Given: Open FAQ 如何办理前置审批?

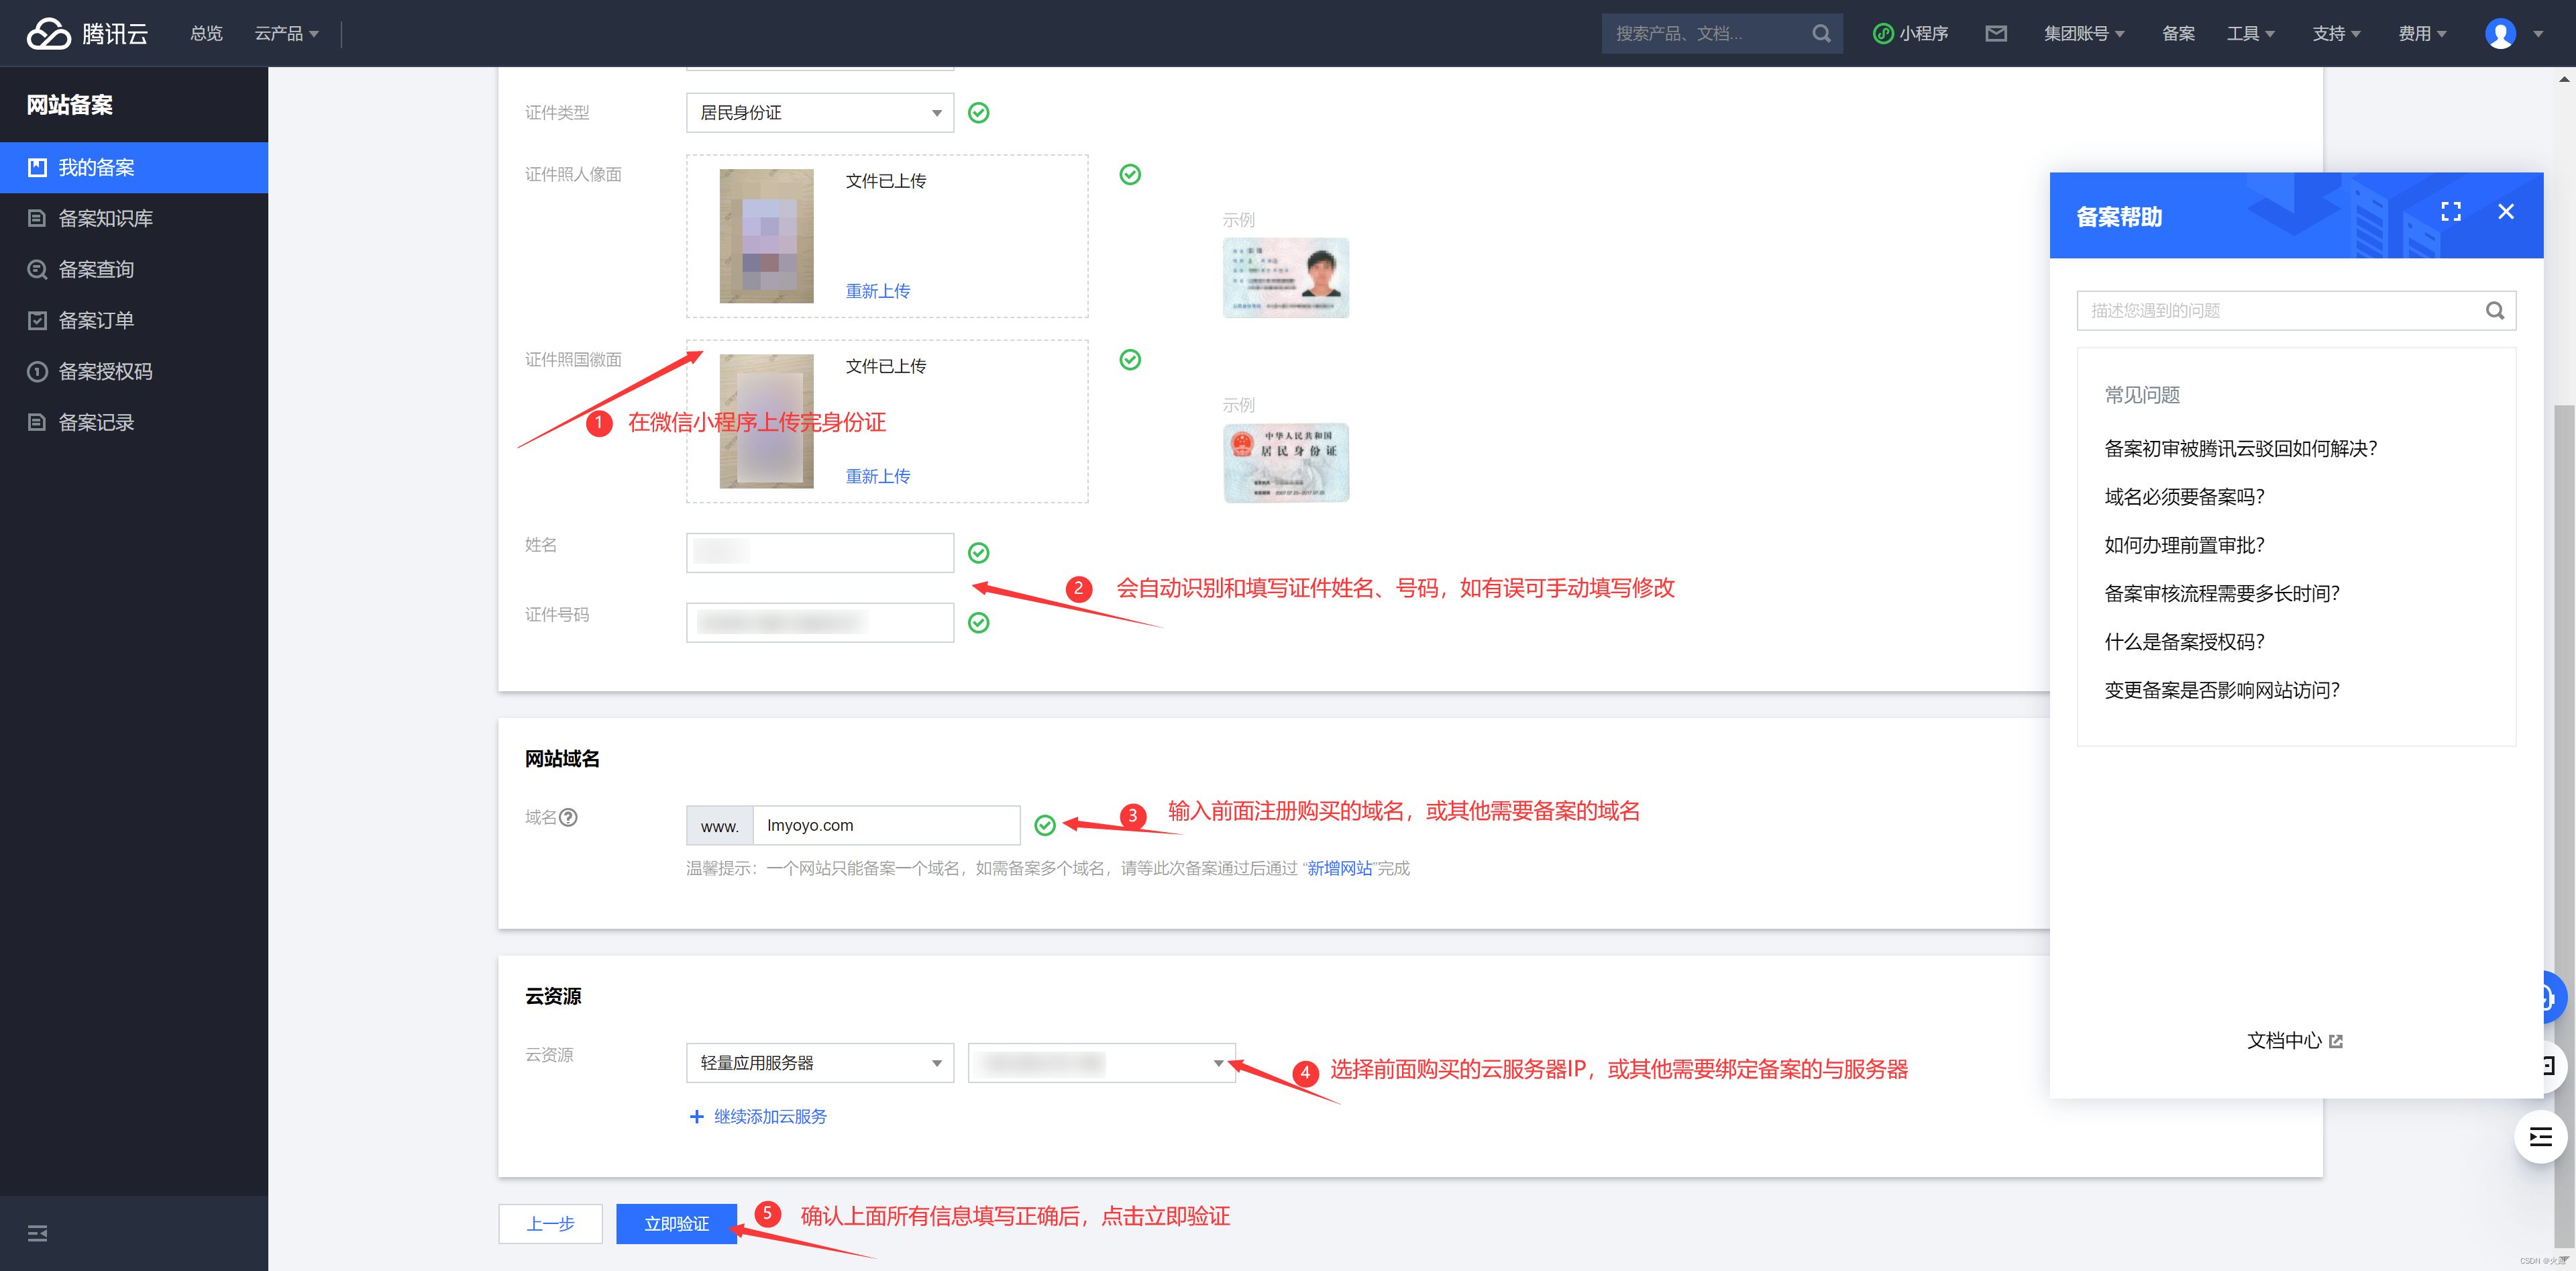Looking at the screenshot, I should pyautogui.click(x=2184, y=545).
